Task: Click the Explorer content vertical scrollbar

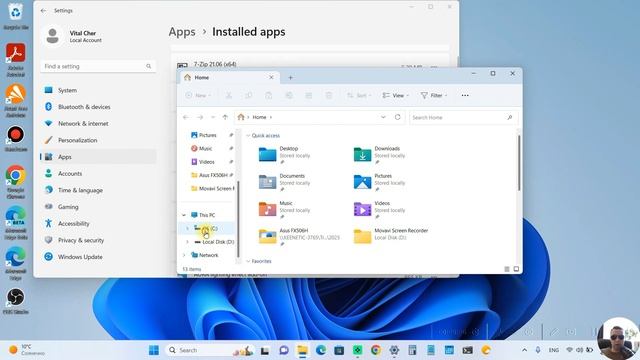Action: (x=519, y=163)
